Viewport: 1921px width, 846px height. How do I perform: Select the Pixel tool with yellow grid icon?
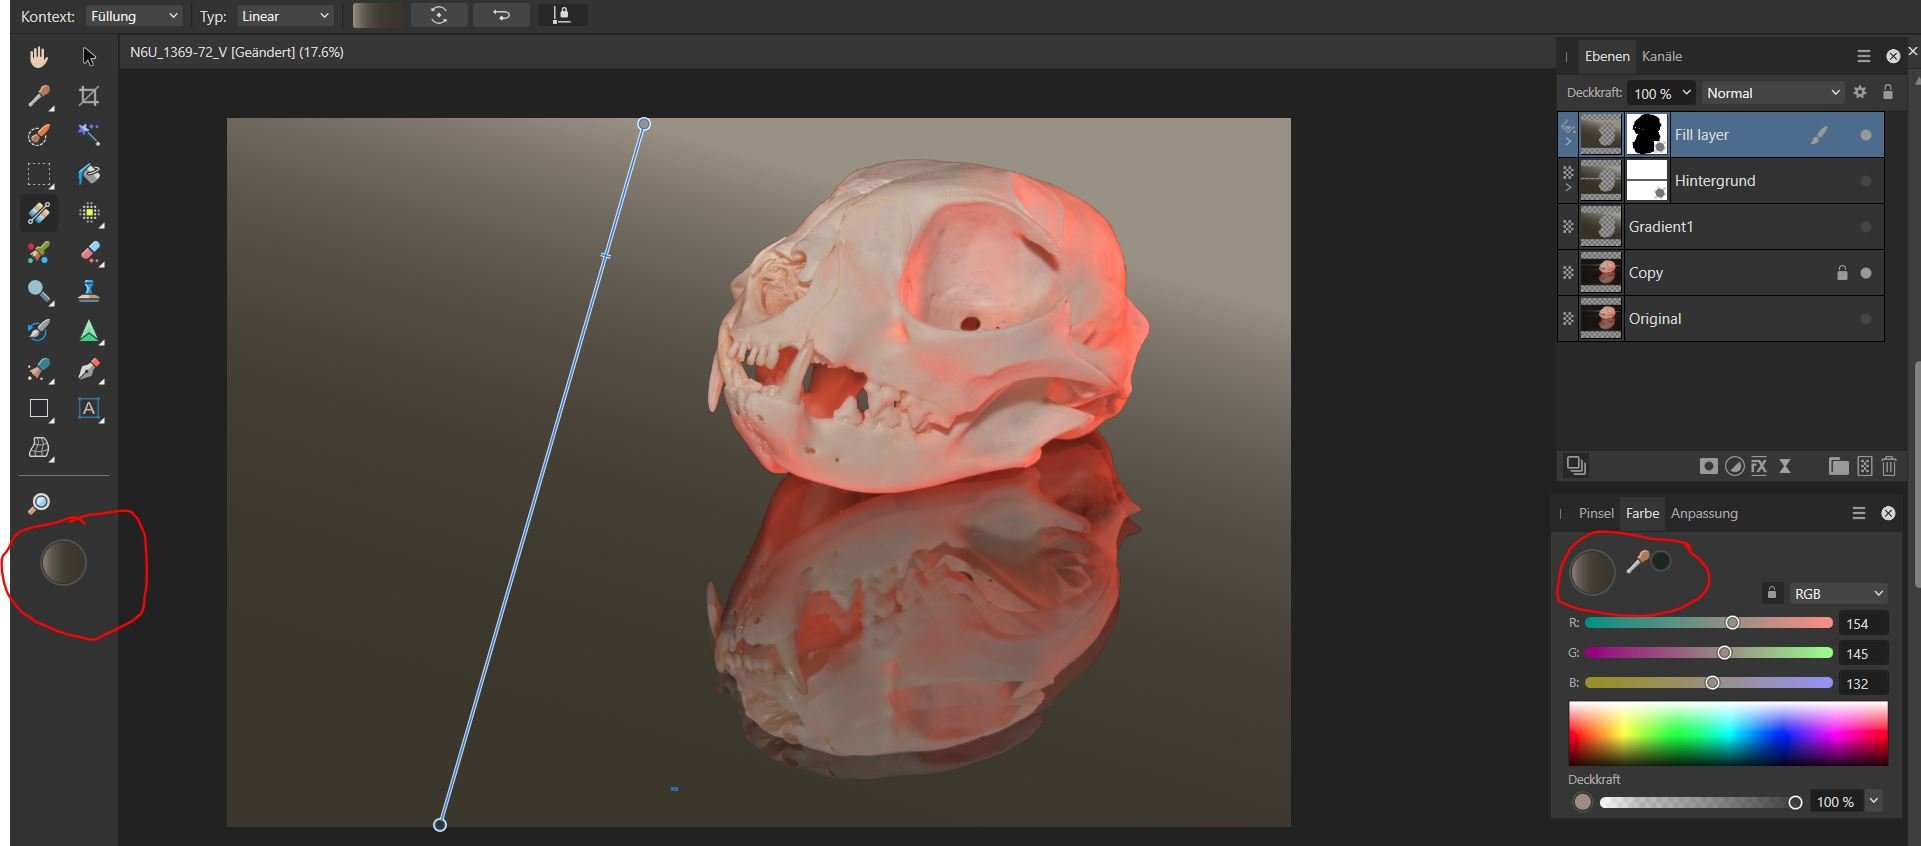click(89, 213)
